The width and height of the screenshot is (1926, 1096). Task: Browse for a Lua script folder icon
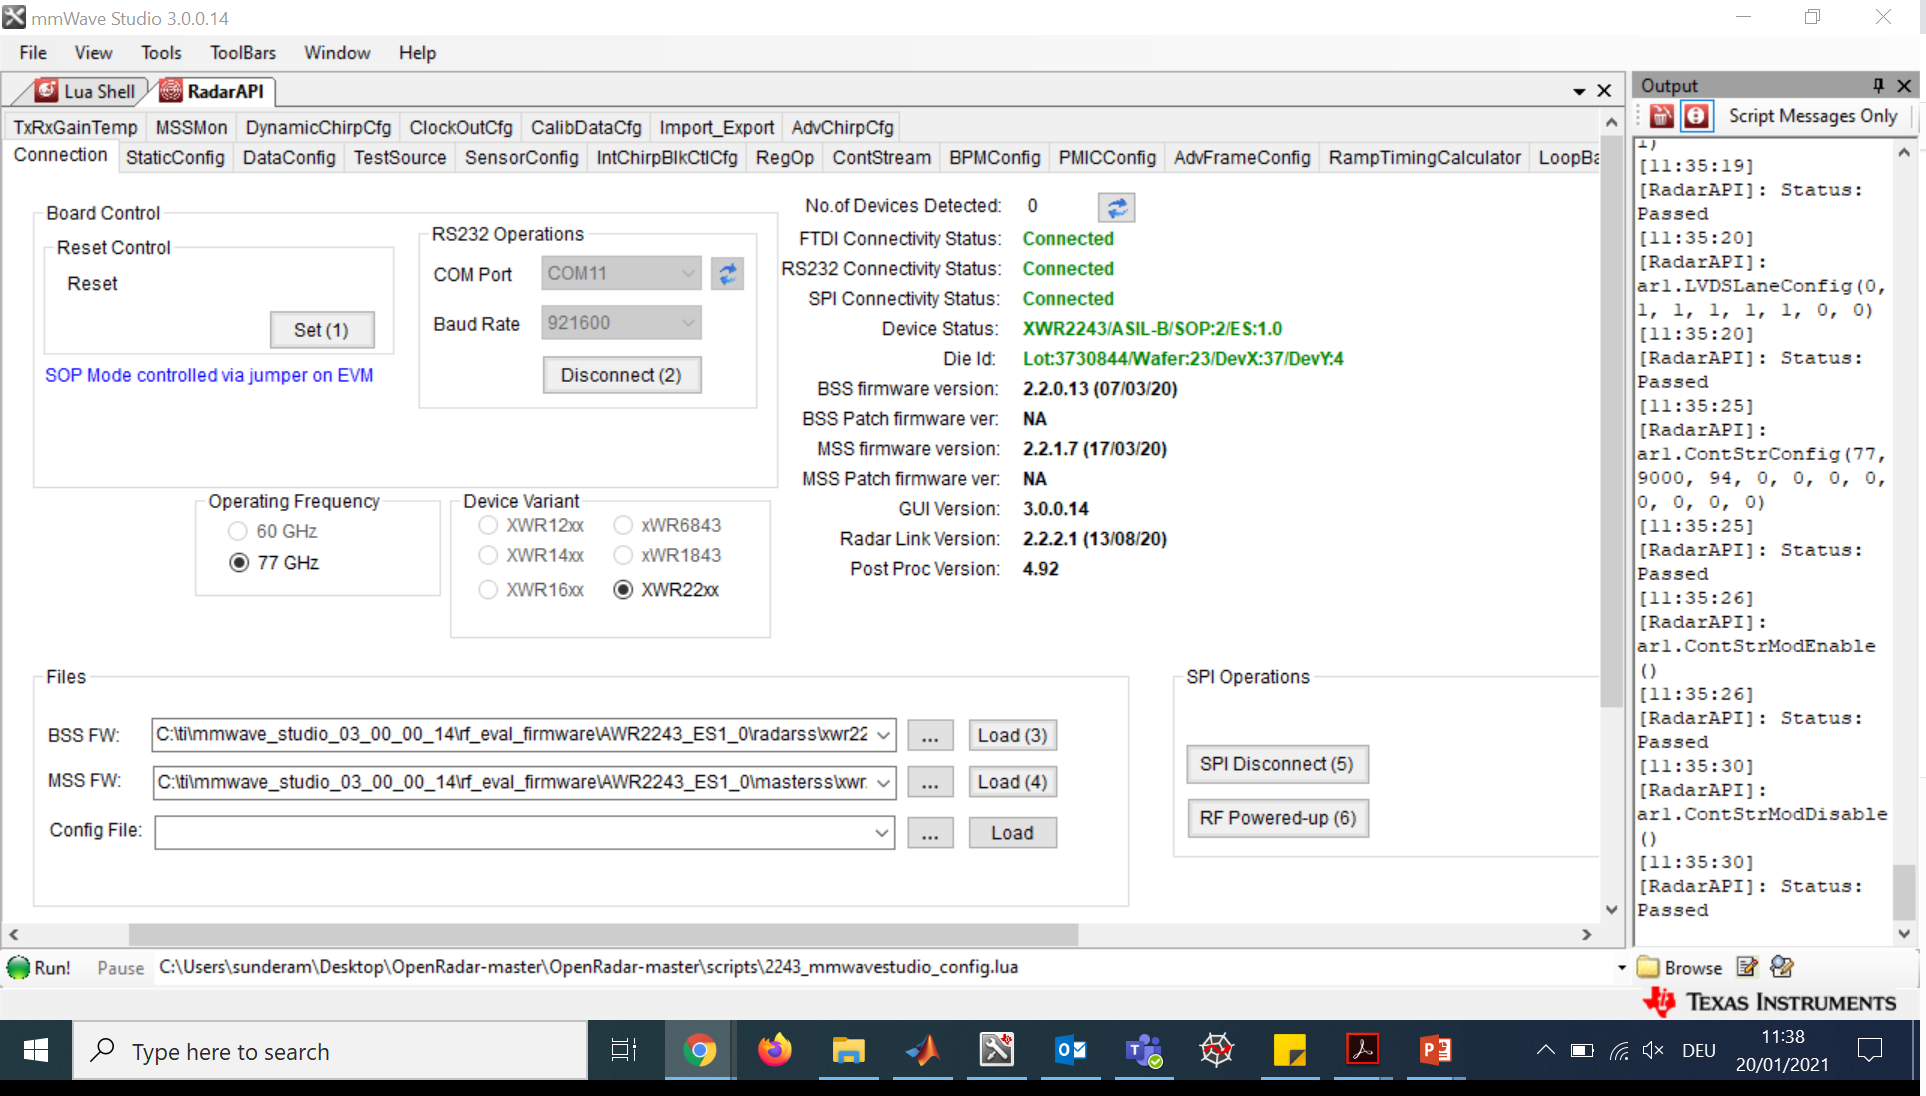1648,967
